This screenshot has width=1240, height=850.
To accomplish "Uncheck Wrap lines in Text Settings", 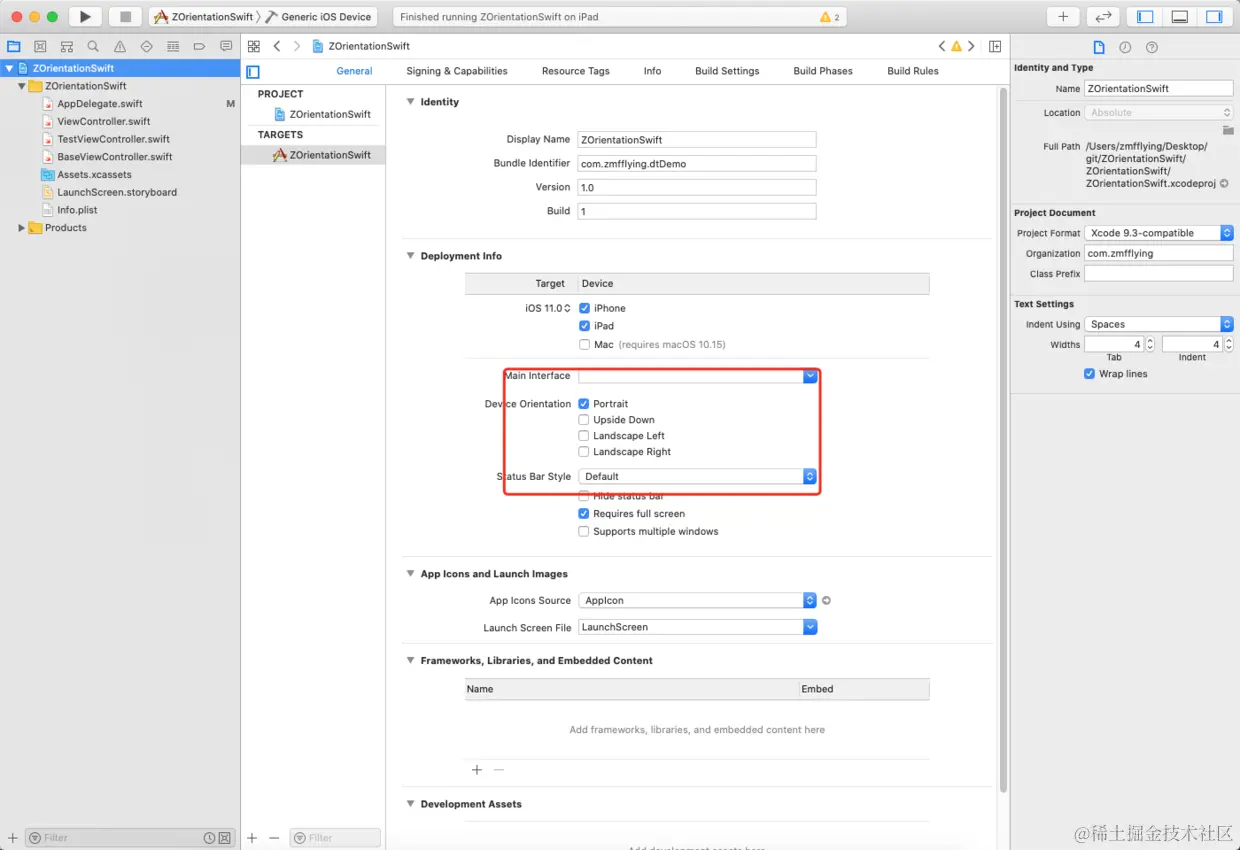I will point(1089,374).
